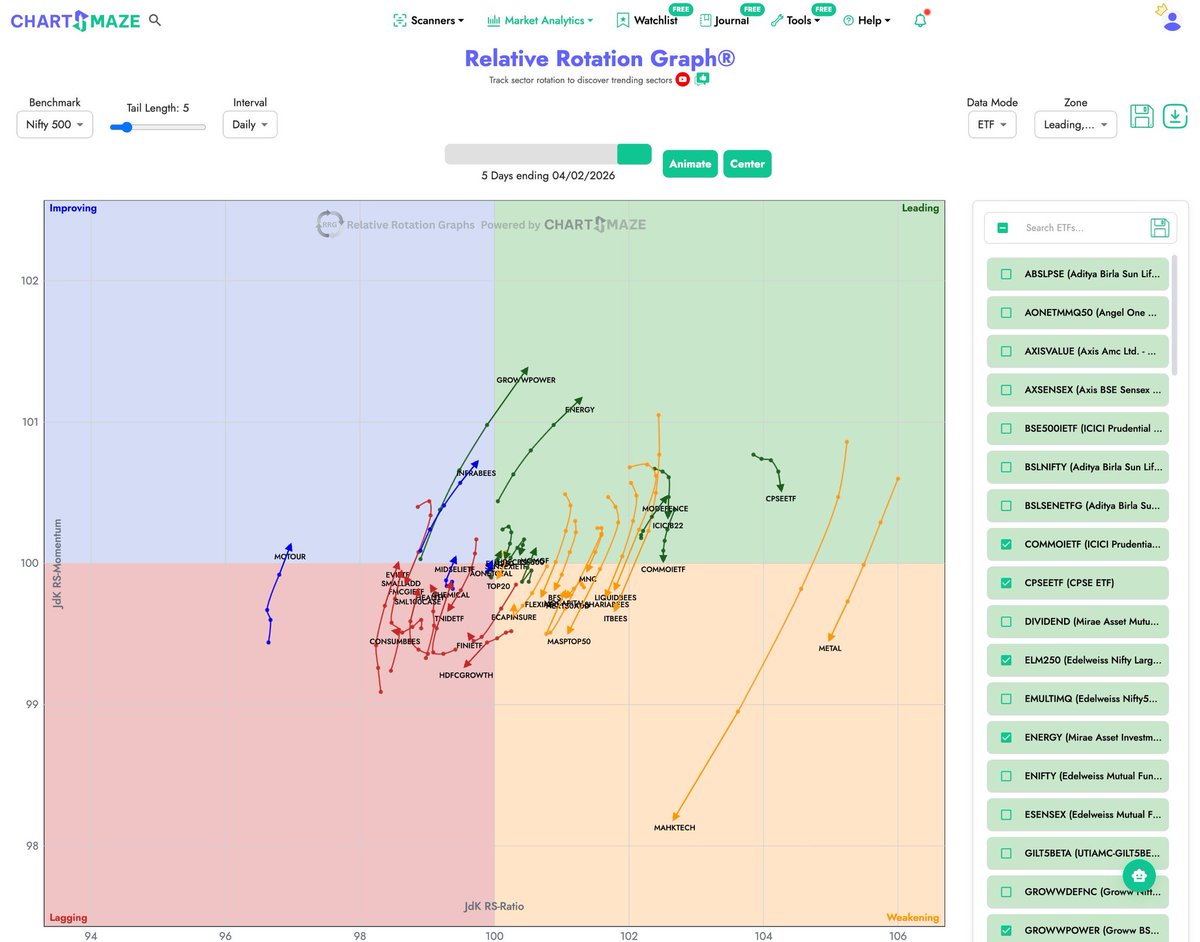Click the Tools wrench icon
This screenshot has width=1200, height=942.
pyautogui.click(x=777, y=20)
